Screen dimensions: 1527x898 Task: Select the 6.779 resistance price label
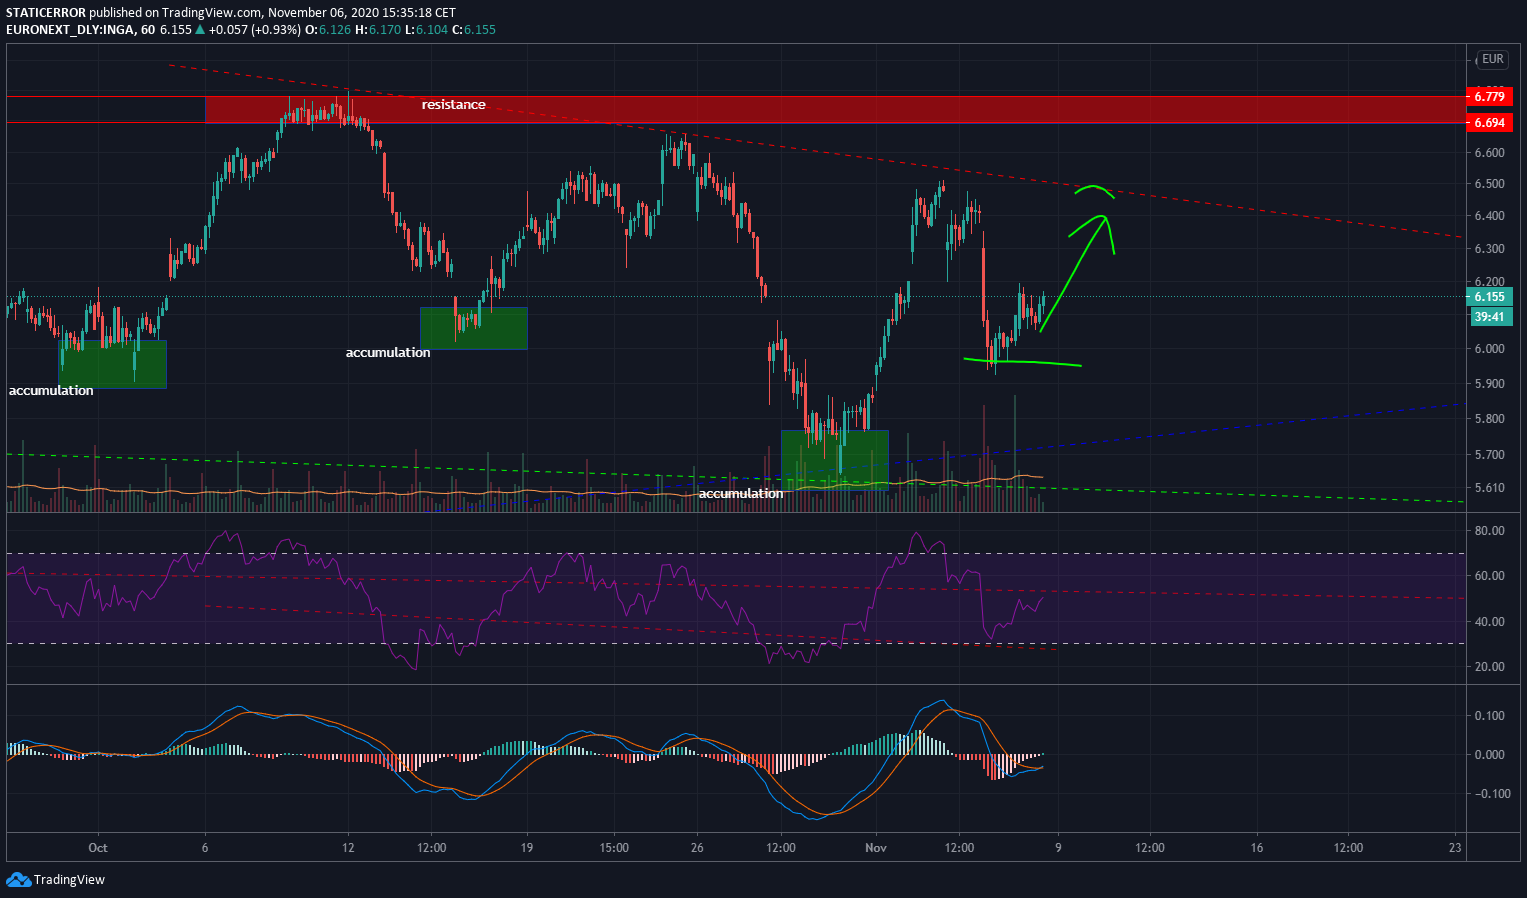tap(1489, 97)
